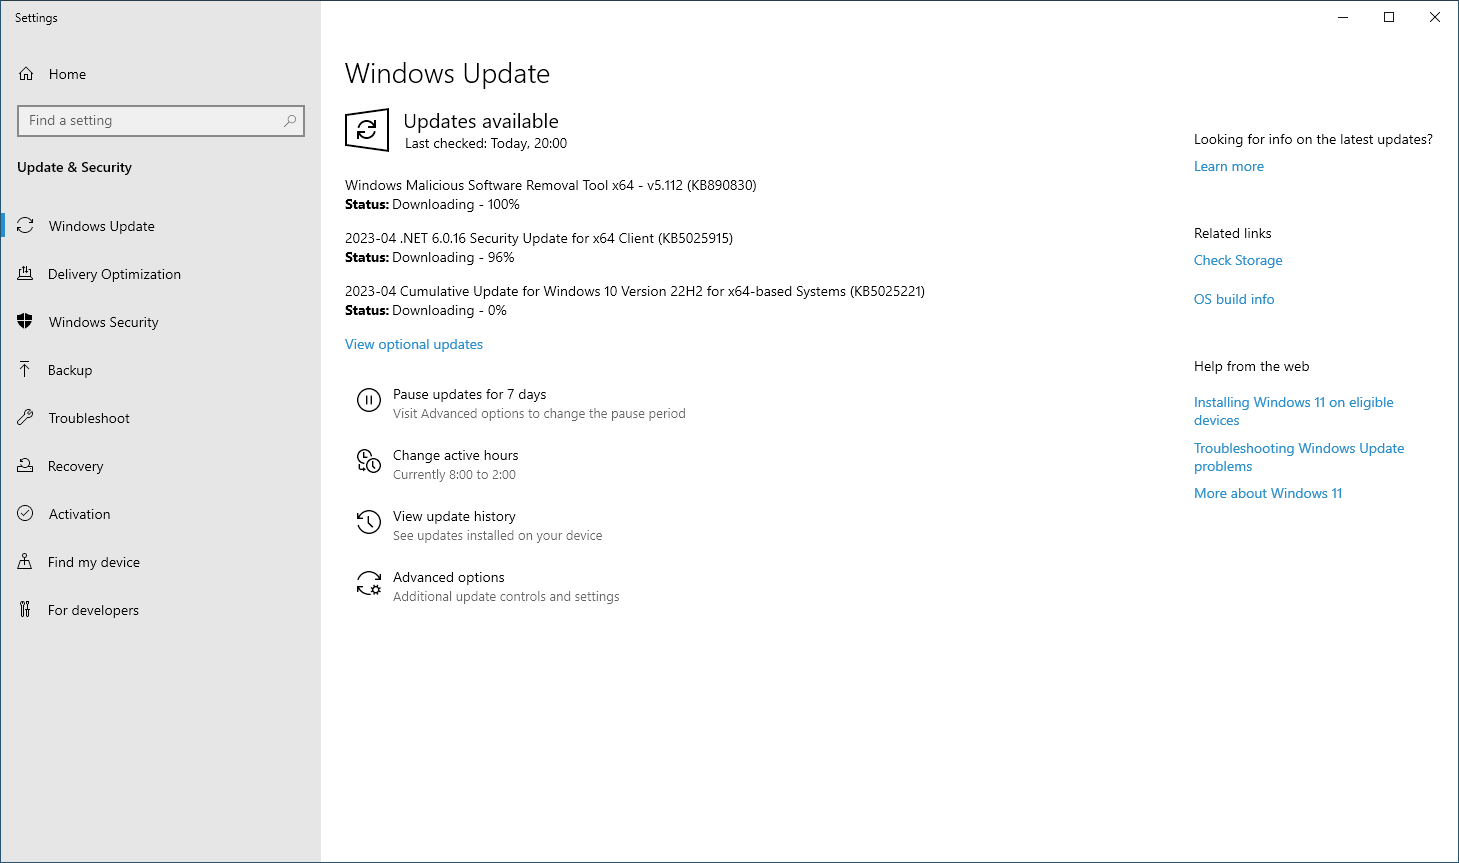Follow the Learn more link
Viewport: 1459px width, 863px height.
click(x=1229, y=166)
